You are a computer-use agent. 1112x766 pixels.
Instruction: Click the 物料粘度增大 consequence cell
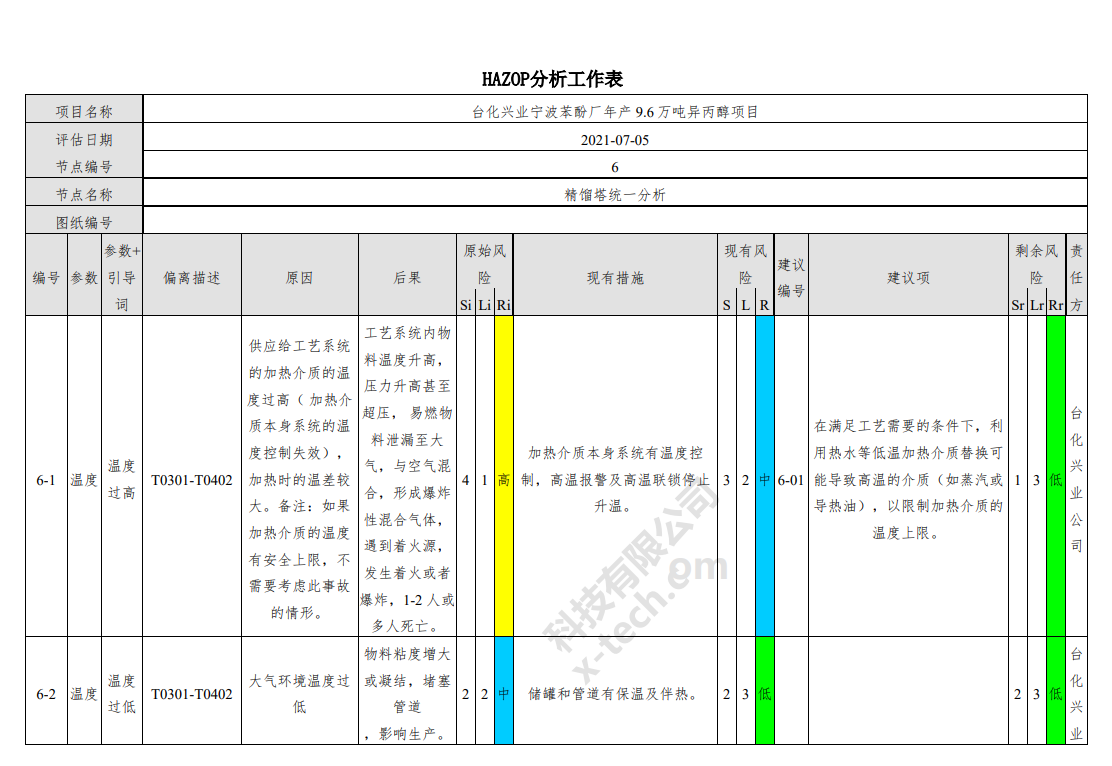pos(408,691)
